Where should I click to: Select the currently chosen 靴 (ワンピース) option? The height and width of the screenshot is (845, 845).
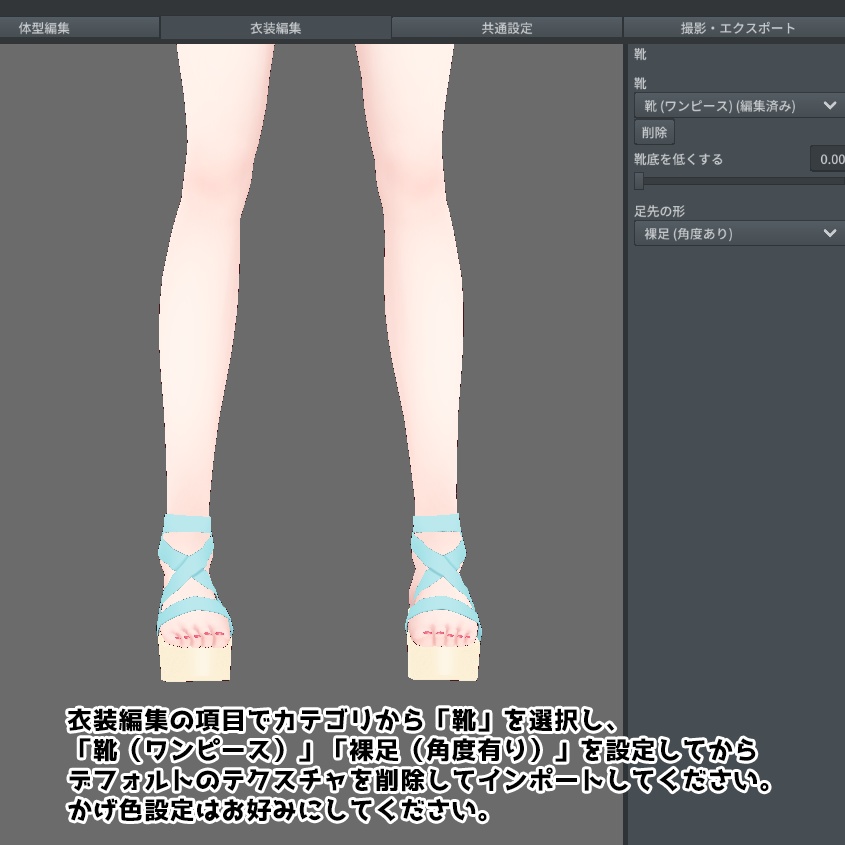tap(720, 105)
